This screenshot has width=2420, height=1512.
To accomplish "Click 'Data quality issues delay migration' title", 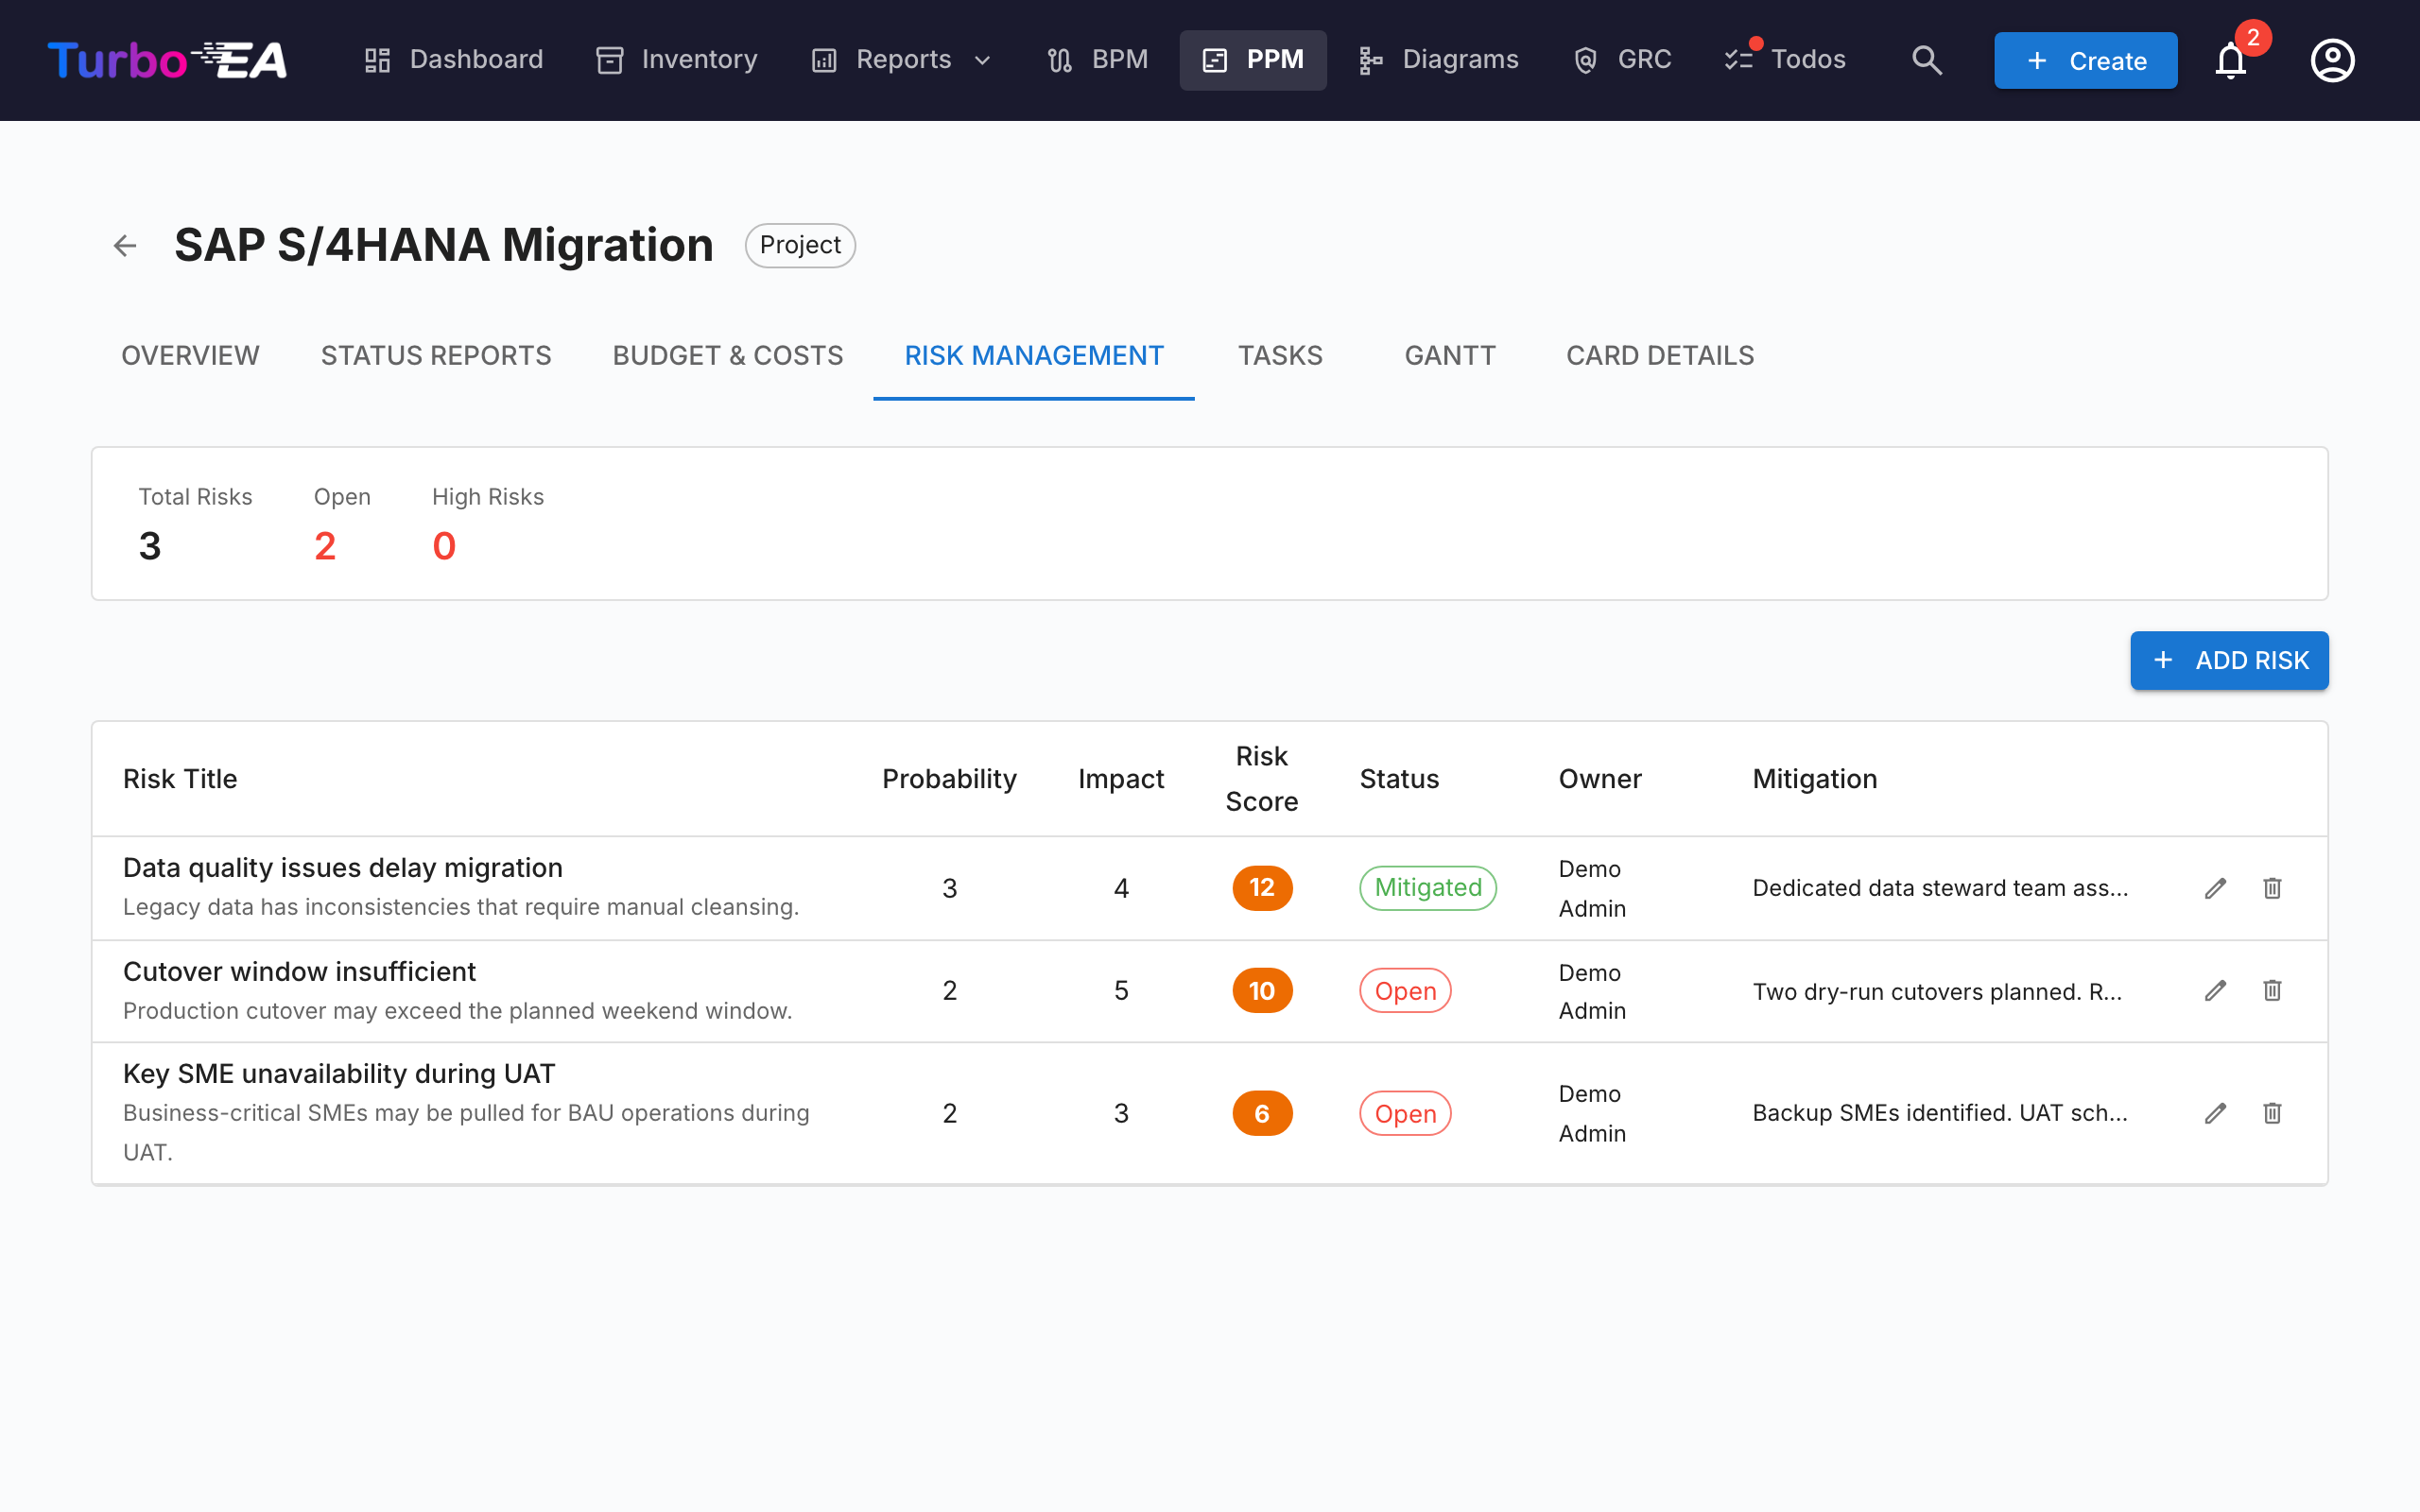I will [342, 867].
